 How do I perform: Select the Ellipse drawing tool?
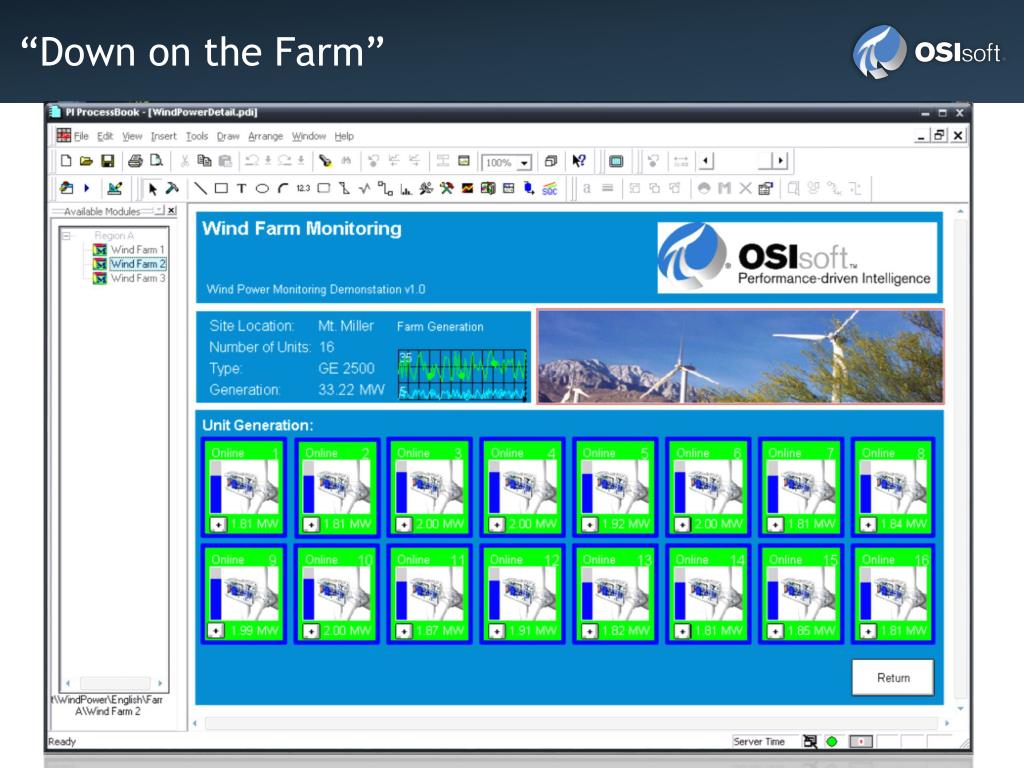pos(262,189)
